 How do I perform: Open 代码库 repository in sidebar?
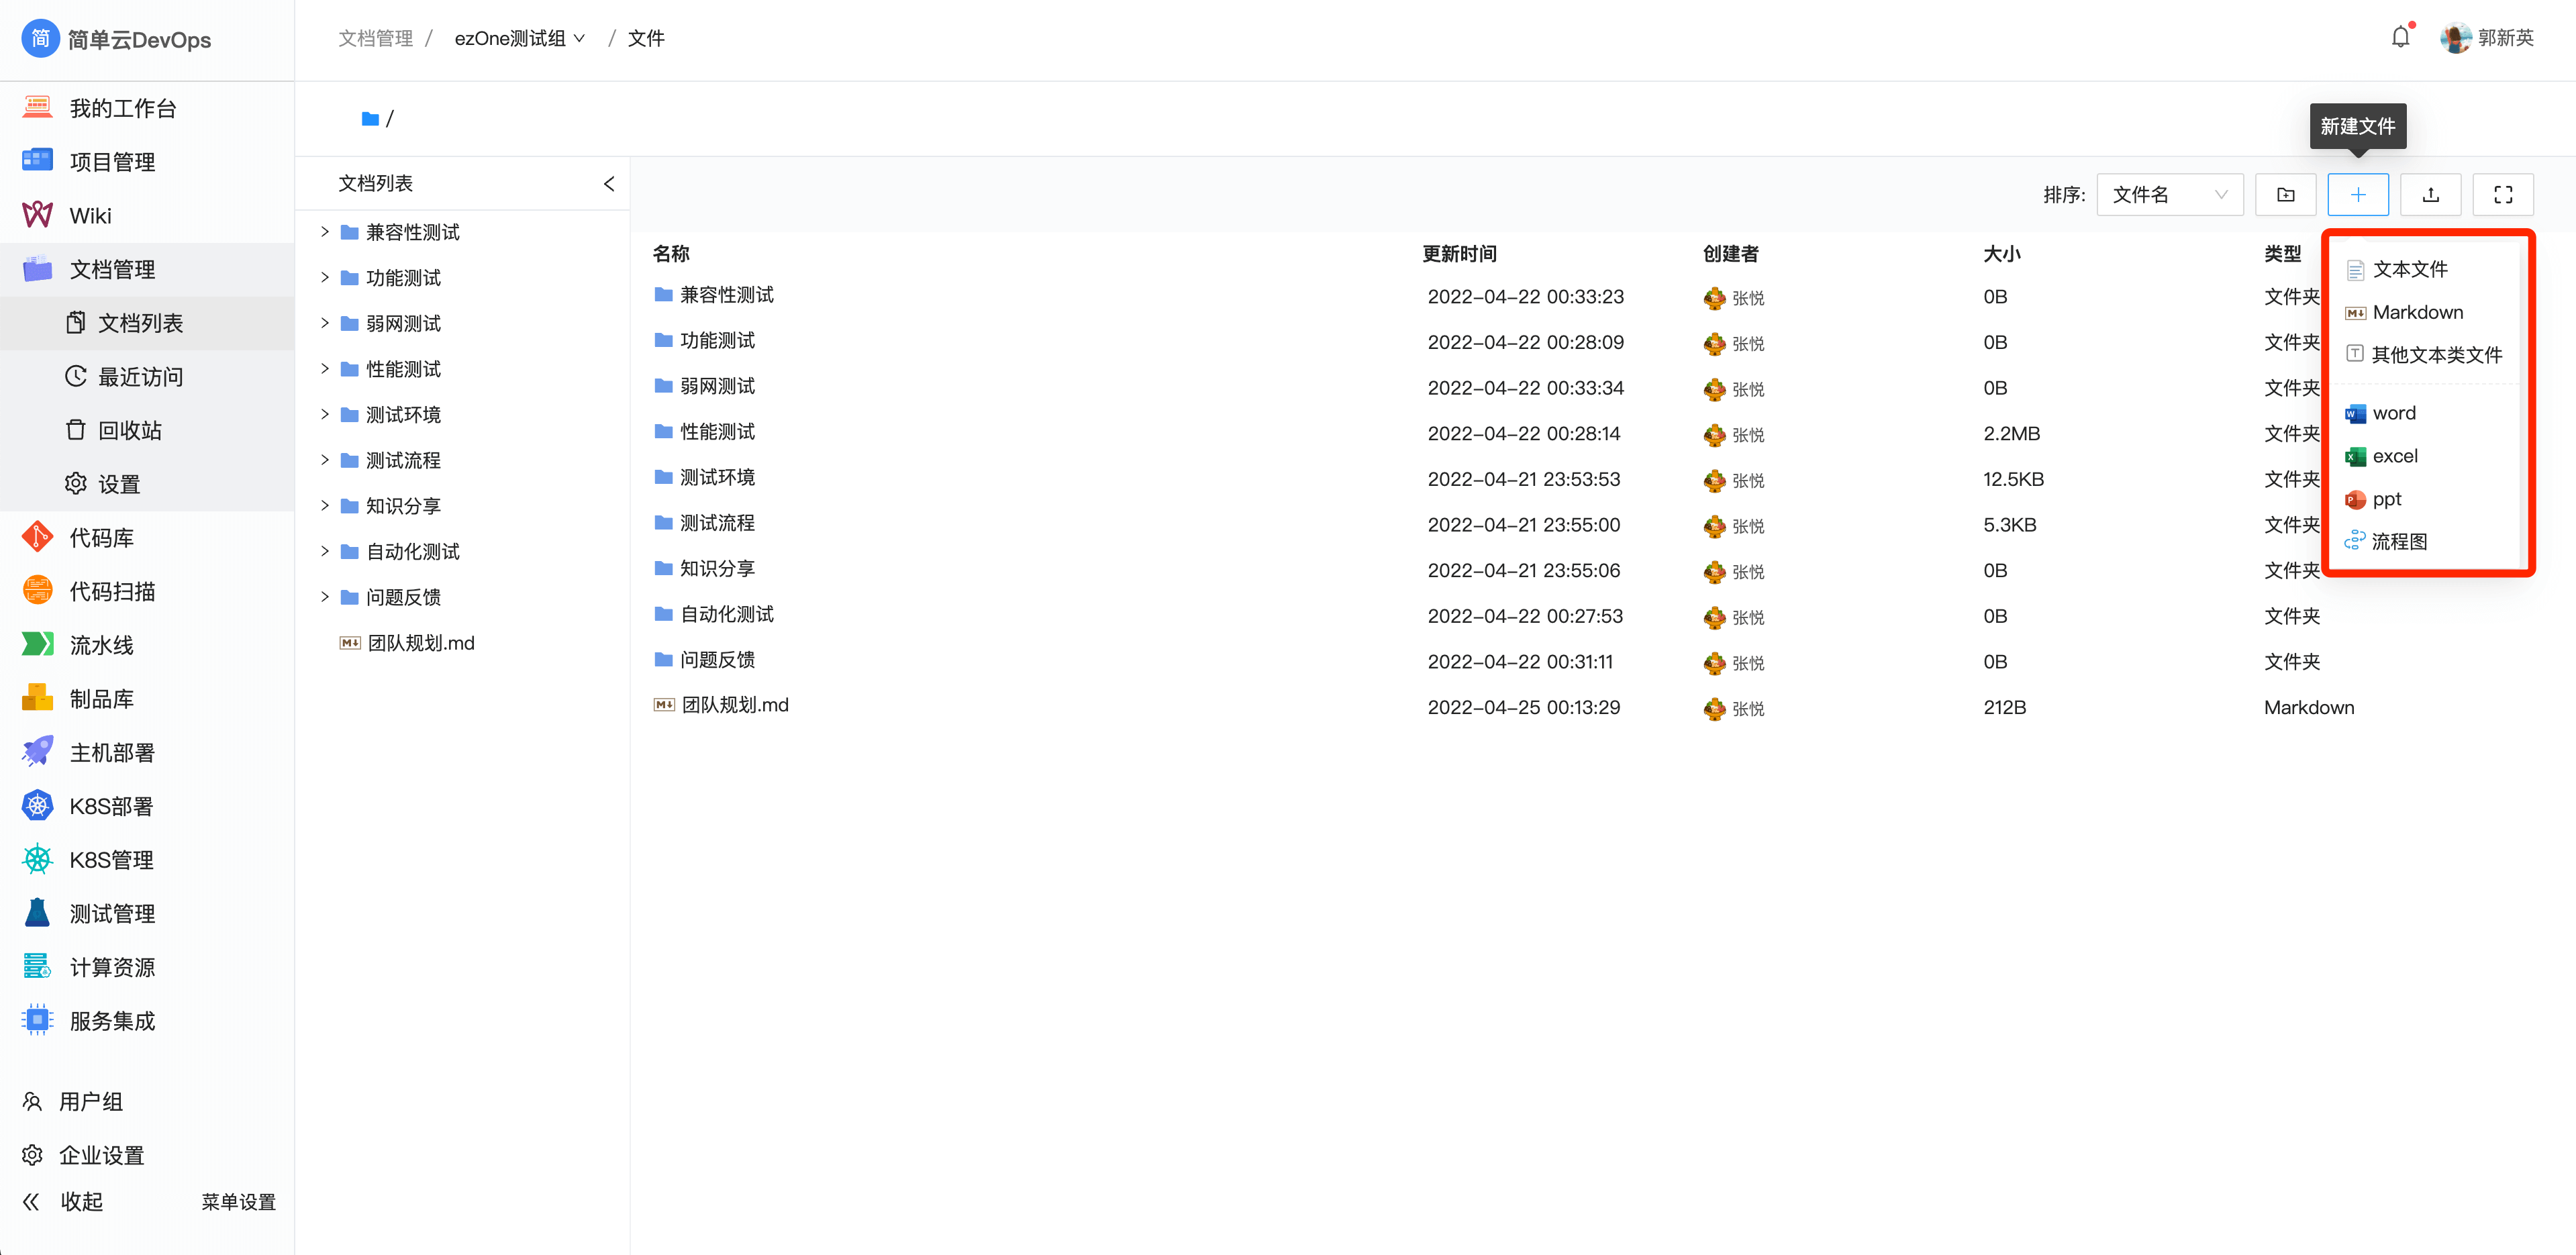click(x=101, y=538)
